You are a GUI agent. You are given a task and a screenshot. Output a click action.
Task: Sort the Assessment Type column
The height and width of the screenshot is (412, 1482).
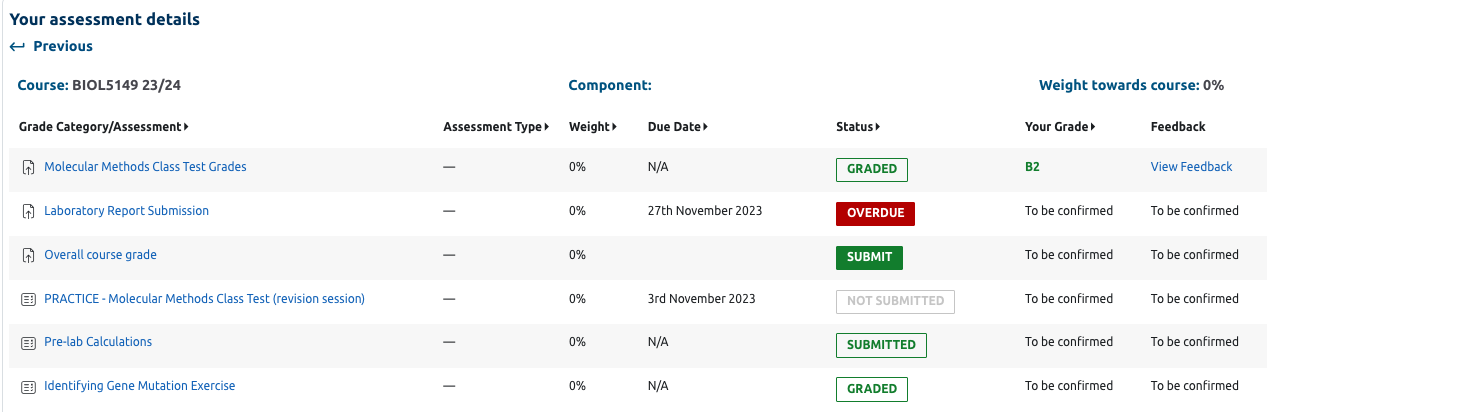547,127
